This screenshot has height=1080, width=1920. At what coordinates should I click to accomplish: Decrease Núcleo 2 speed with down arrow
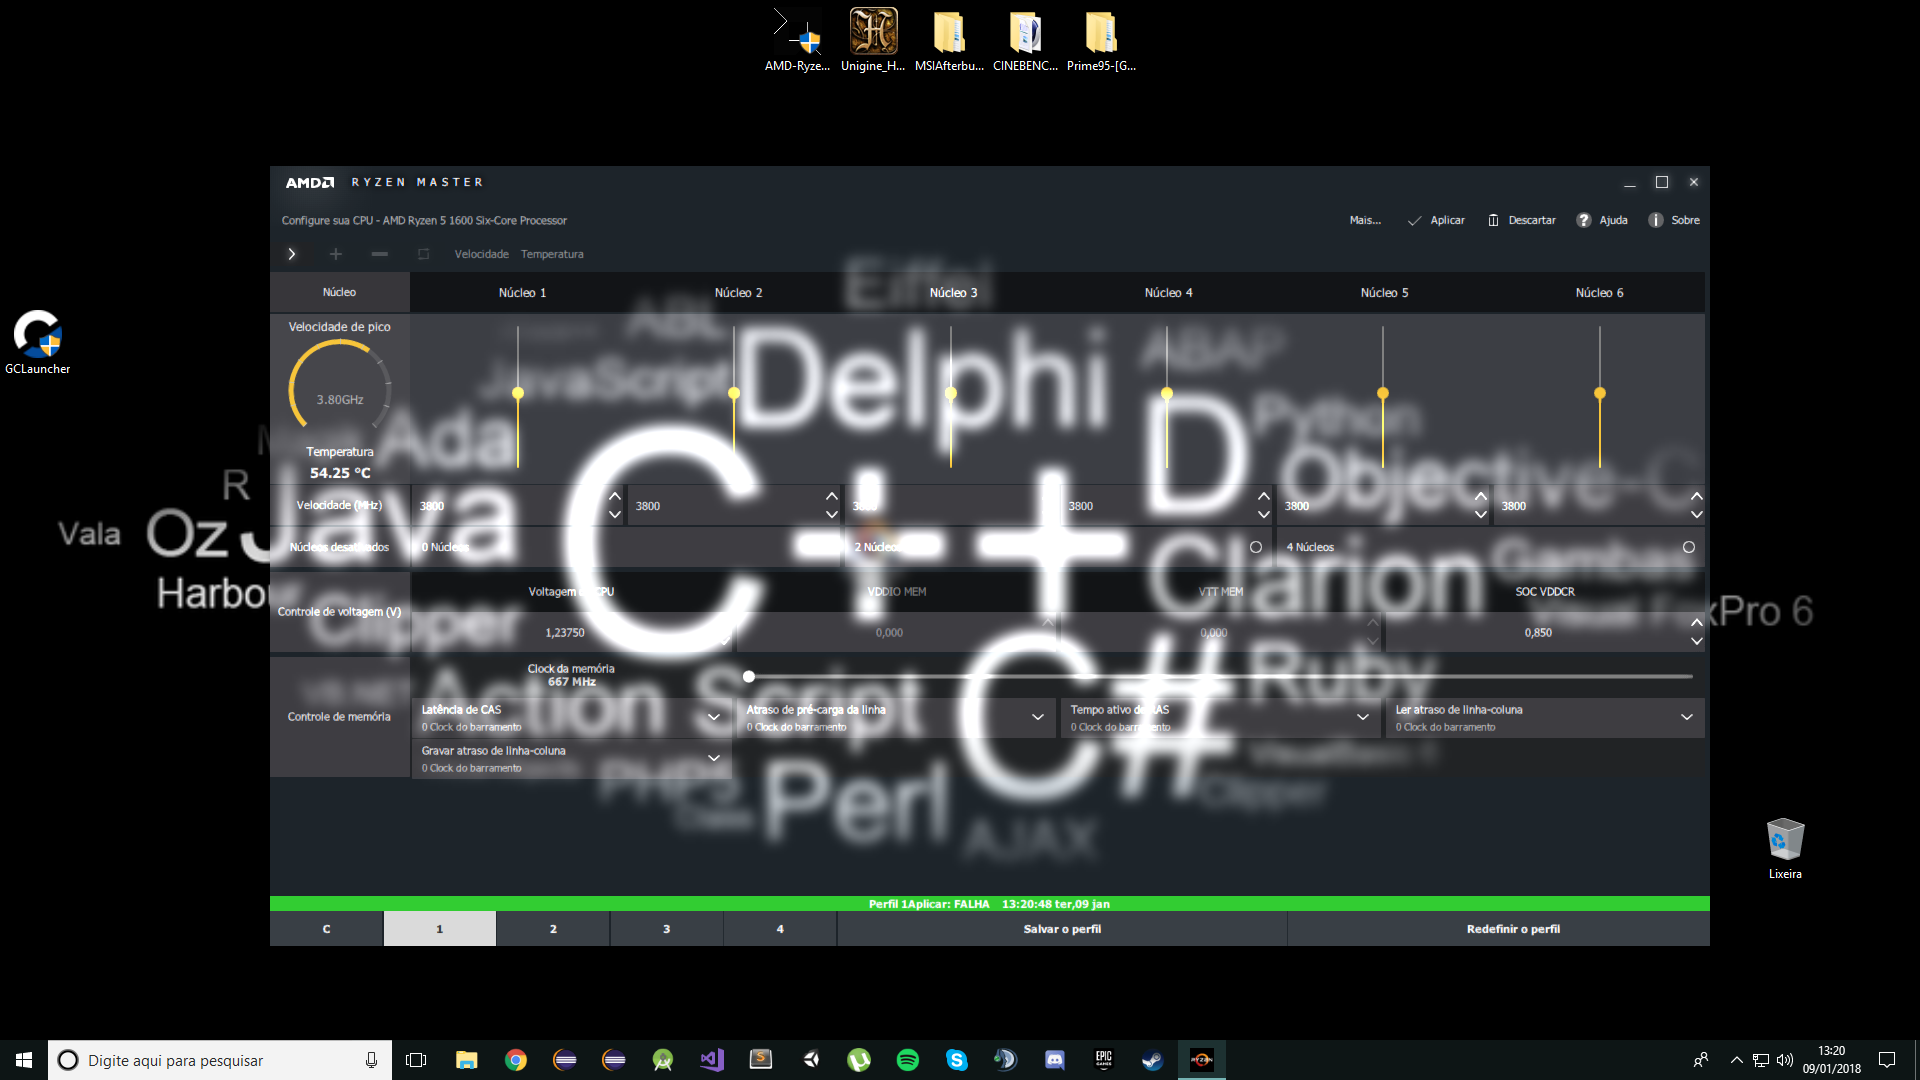[832, 514]
